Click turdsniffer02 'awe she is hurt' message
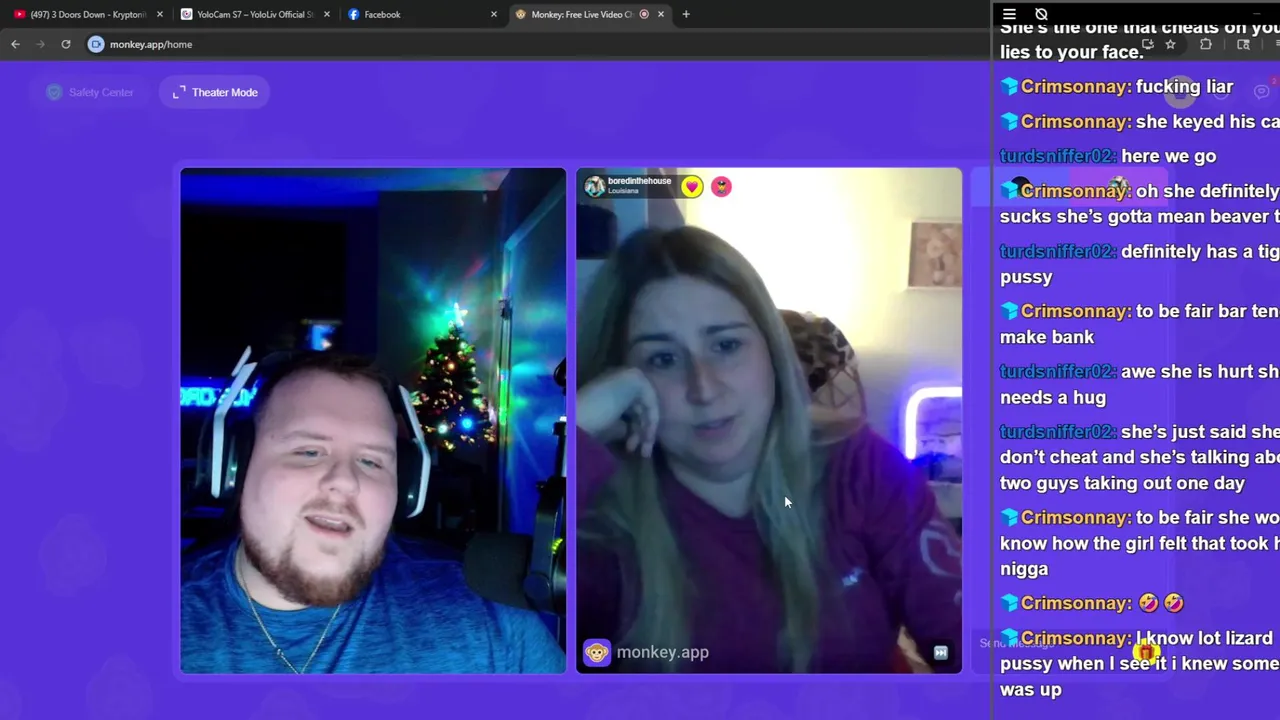 tap(1140, 384)
